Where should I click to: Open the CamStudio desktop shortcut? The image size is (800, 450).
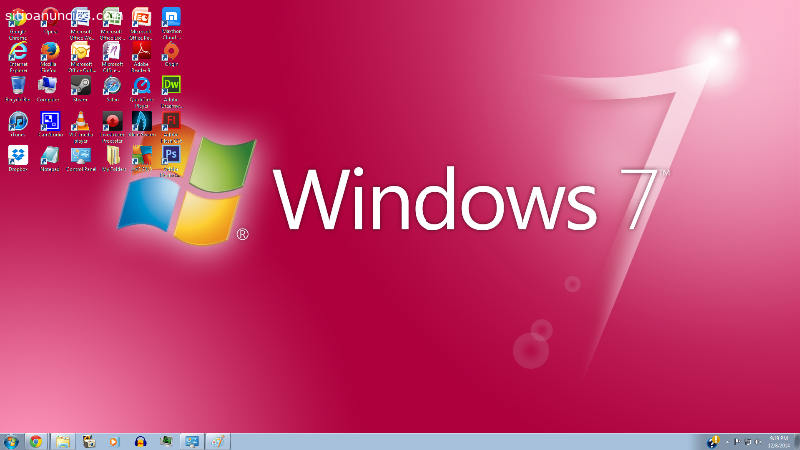[50, 124]
